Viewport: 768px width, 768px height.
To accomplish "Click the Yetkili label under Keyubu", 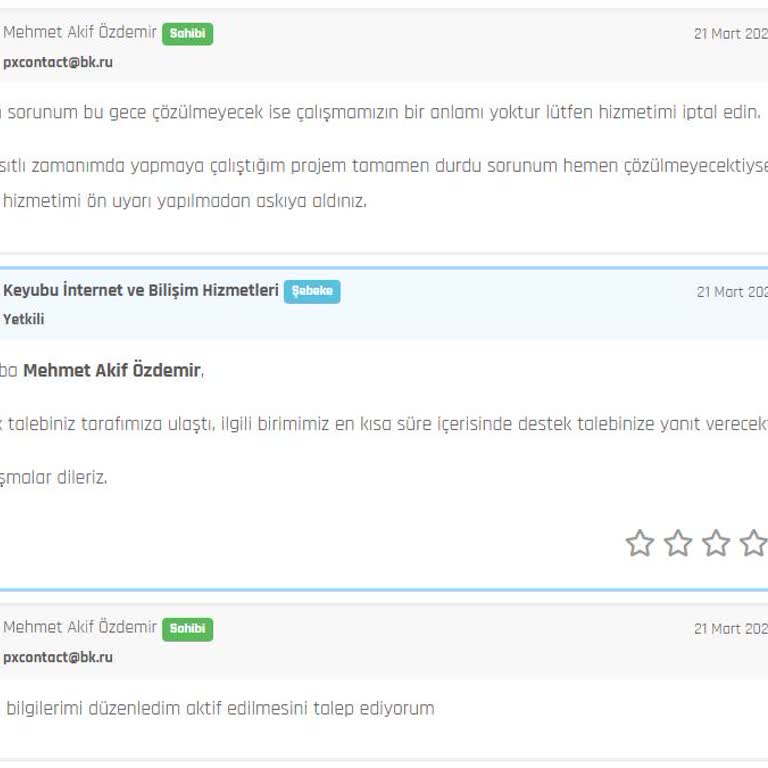I will click(24, 320).
